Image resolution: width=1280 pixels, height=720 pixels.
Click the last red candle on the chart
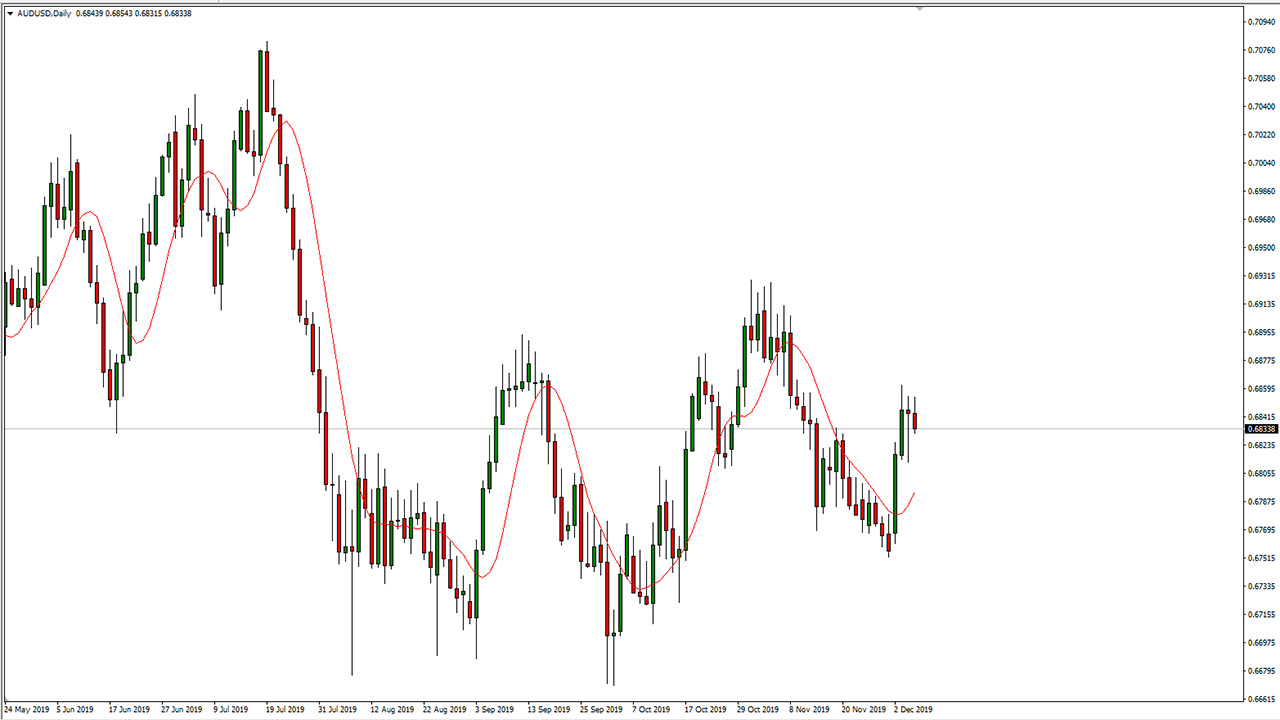(x=914, y=421)
